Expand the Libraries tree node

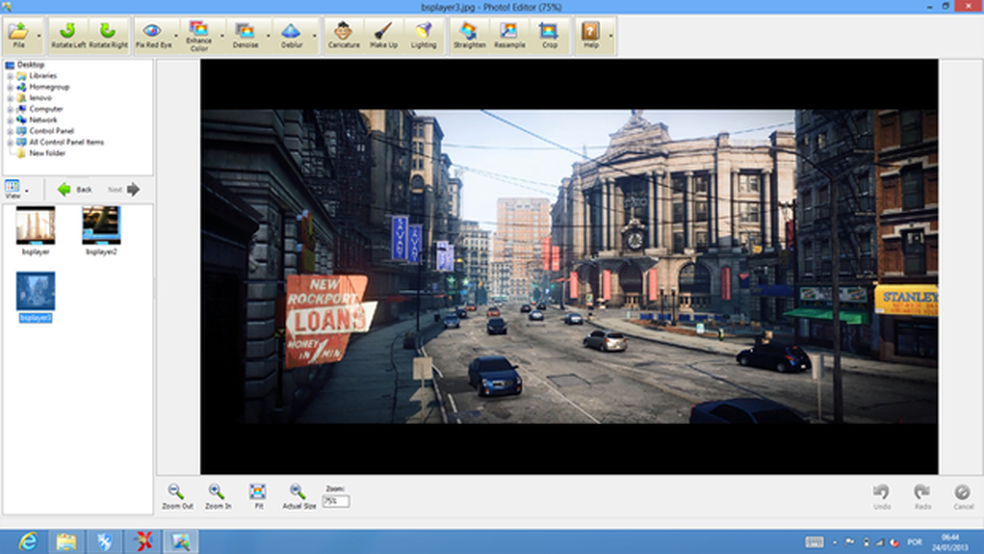(x=9, y=76)
